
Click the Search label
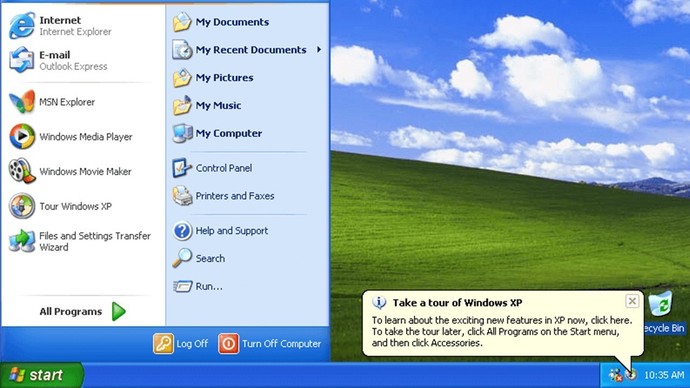tap(210, 258)
